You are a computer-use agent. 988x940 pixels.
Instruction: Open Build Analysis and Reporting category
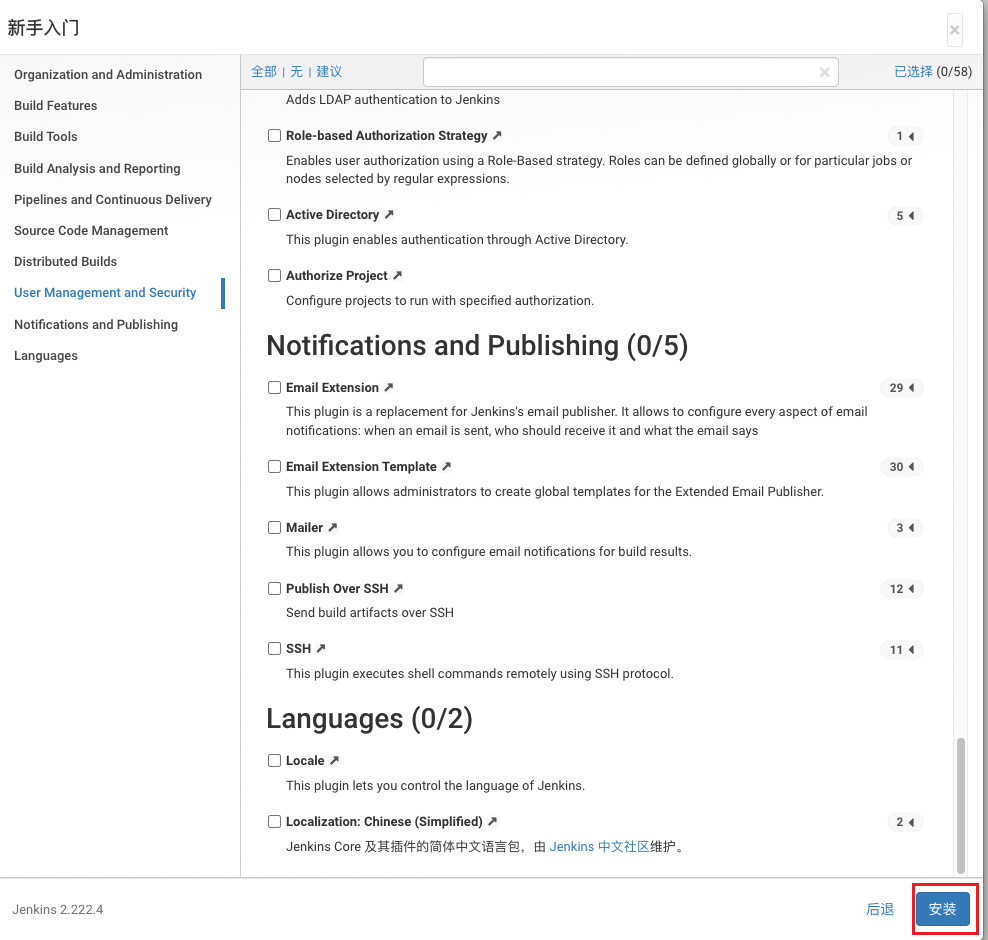pos(97,168)
